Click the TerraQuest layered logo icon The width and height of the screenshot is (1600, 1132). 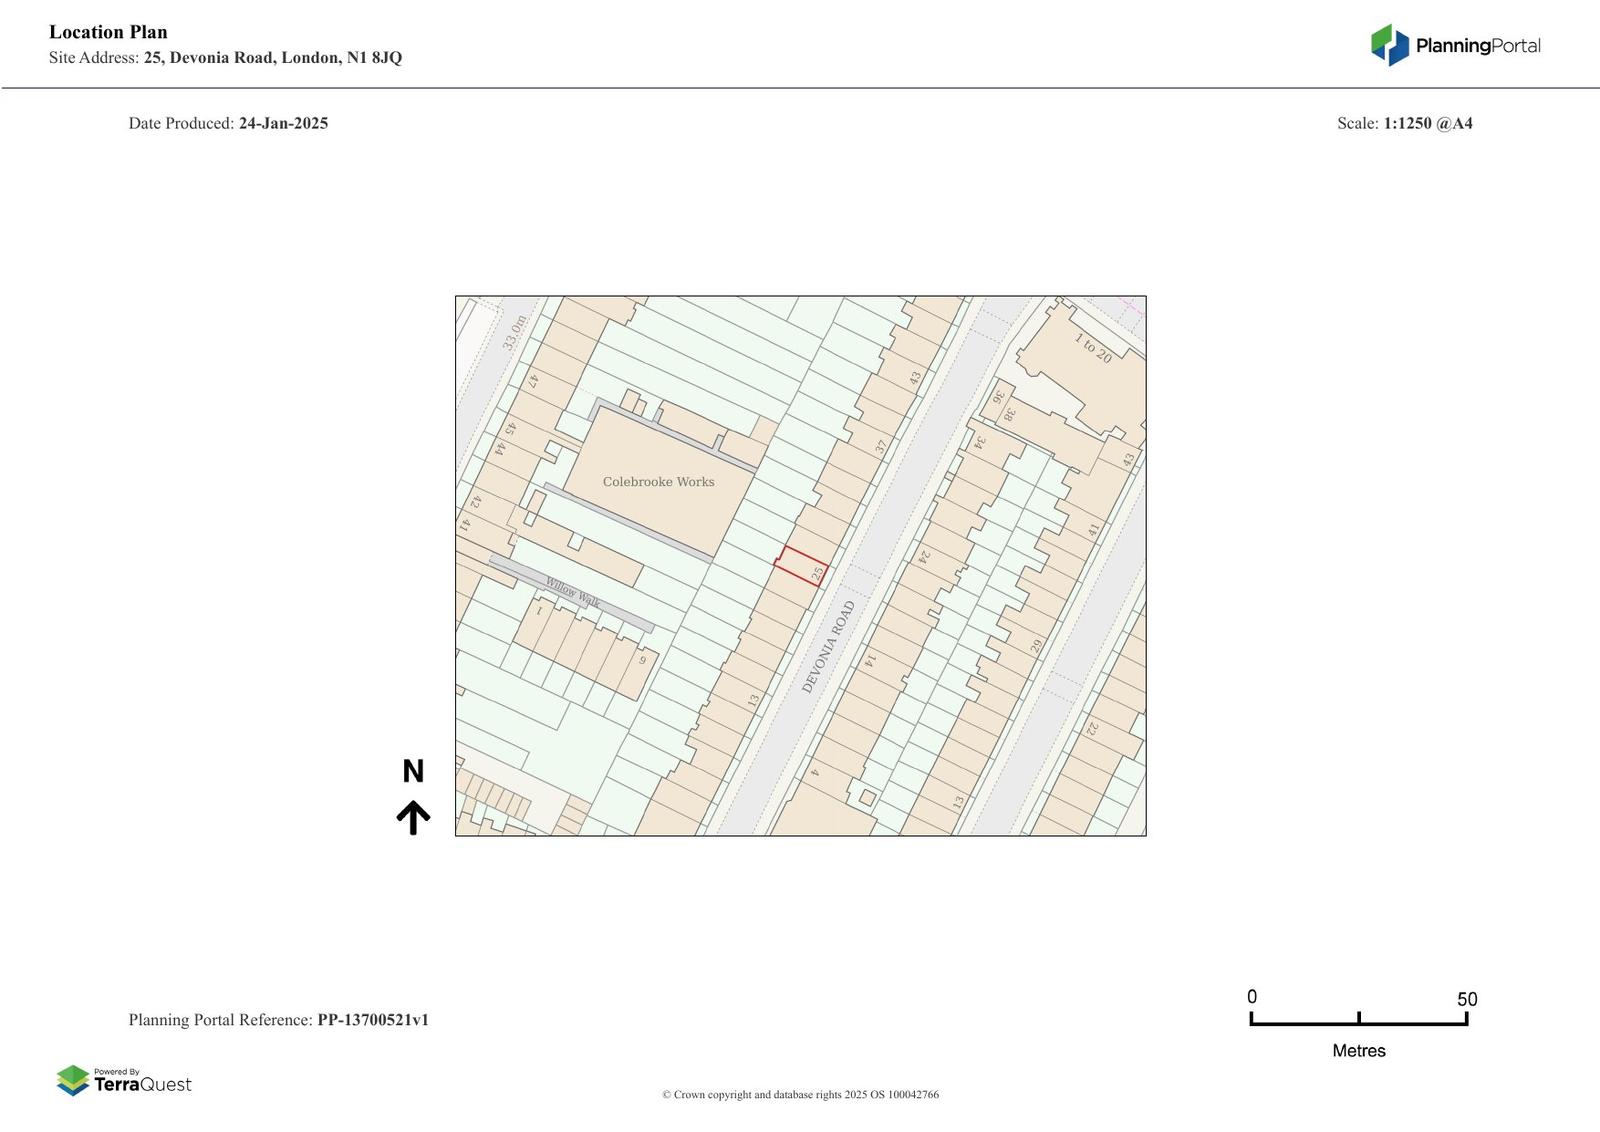tap(73, 1080)
